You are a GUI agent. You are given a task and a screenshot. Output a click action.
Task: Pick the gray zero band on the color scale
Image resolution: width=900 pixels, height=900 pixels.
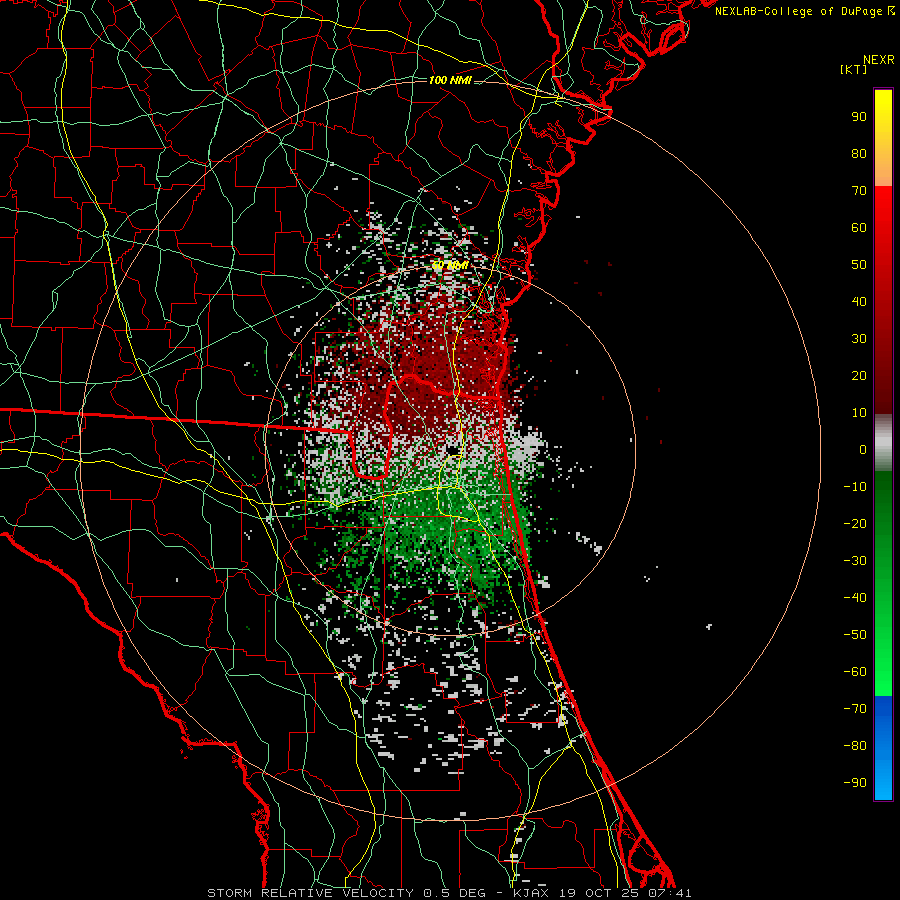pyautogui.click(x=883, y=443)
